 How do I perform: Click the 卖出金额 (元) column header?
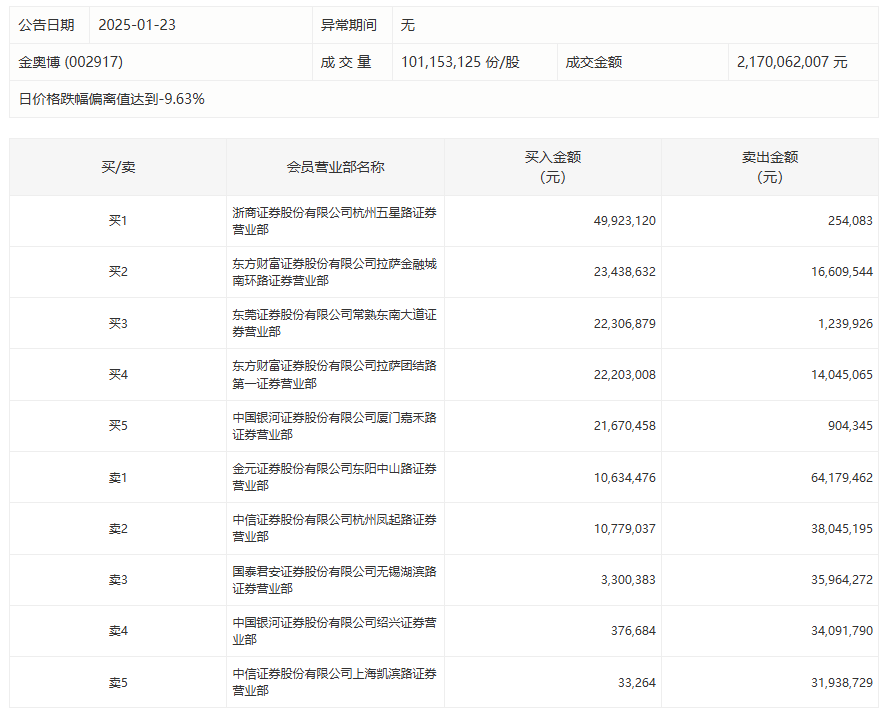click(x=770, y=167)
